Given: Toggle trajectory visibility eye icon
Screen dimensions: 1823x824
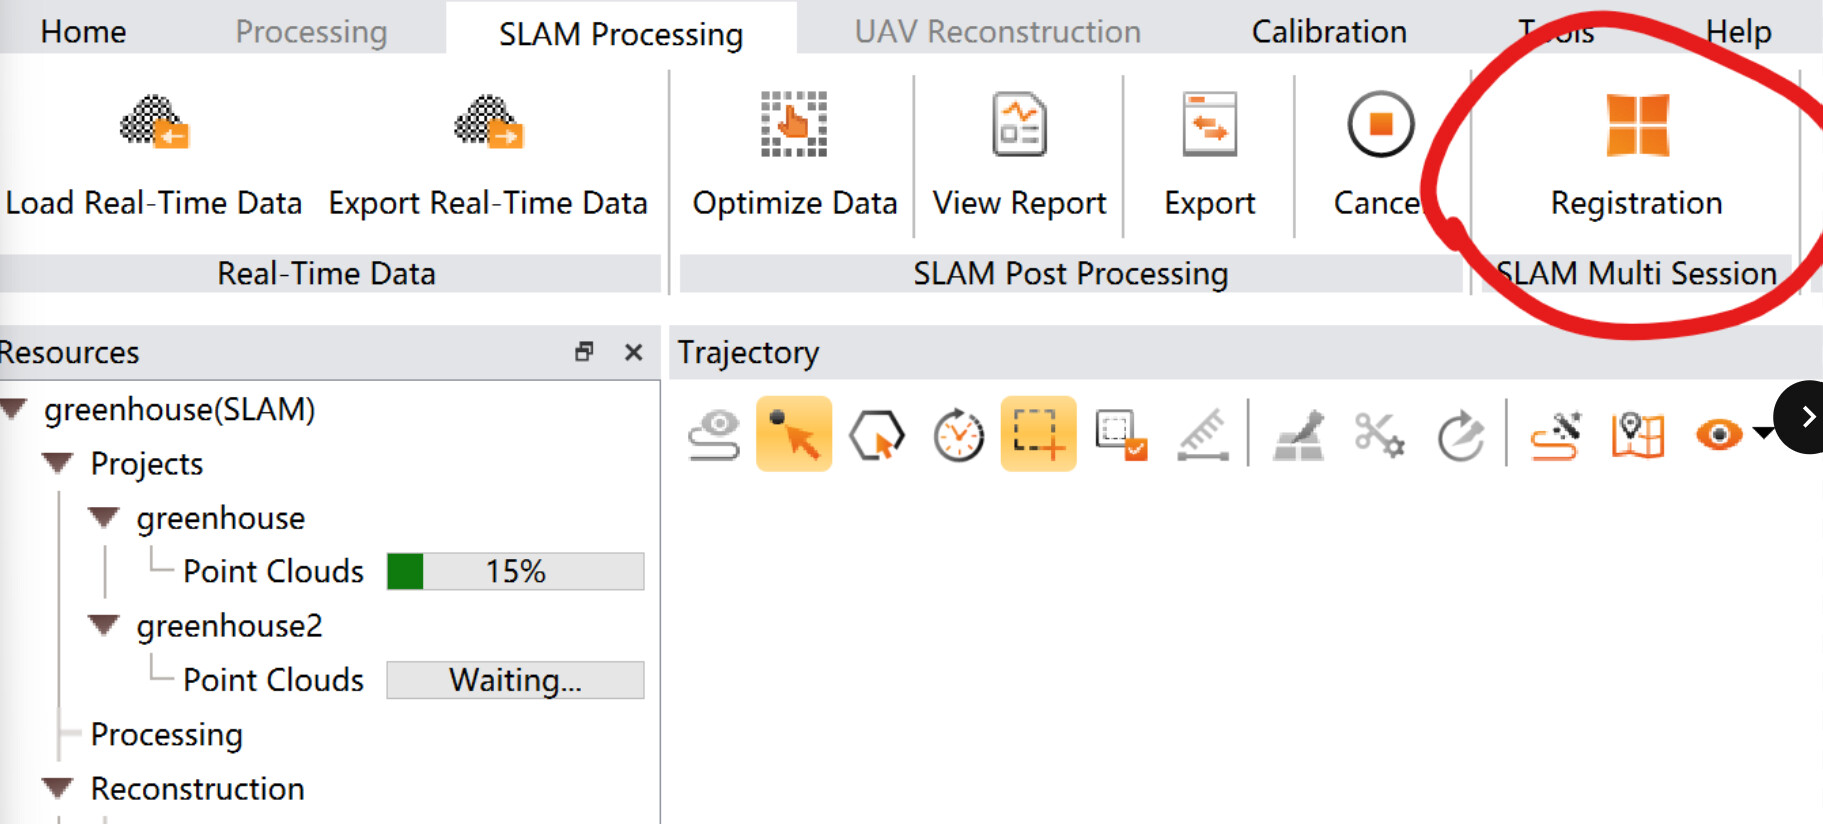Looking at the screenshot, I should tap(1719, 435).
